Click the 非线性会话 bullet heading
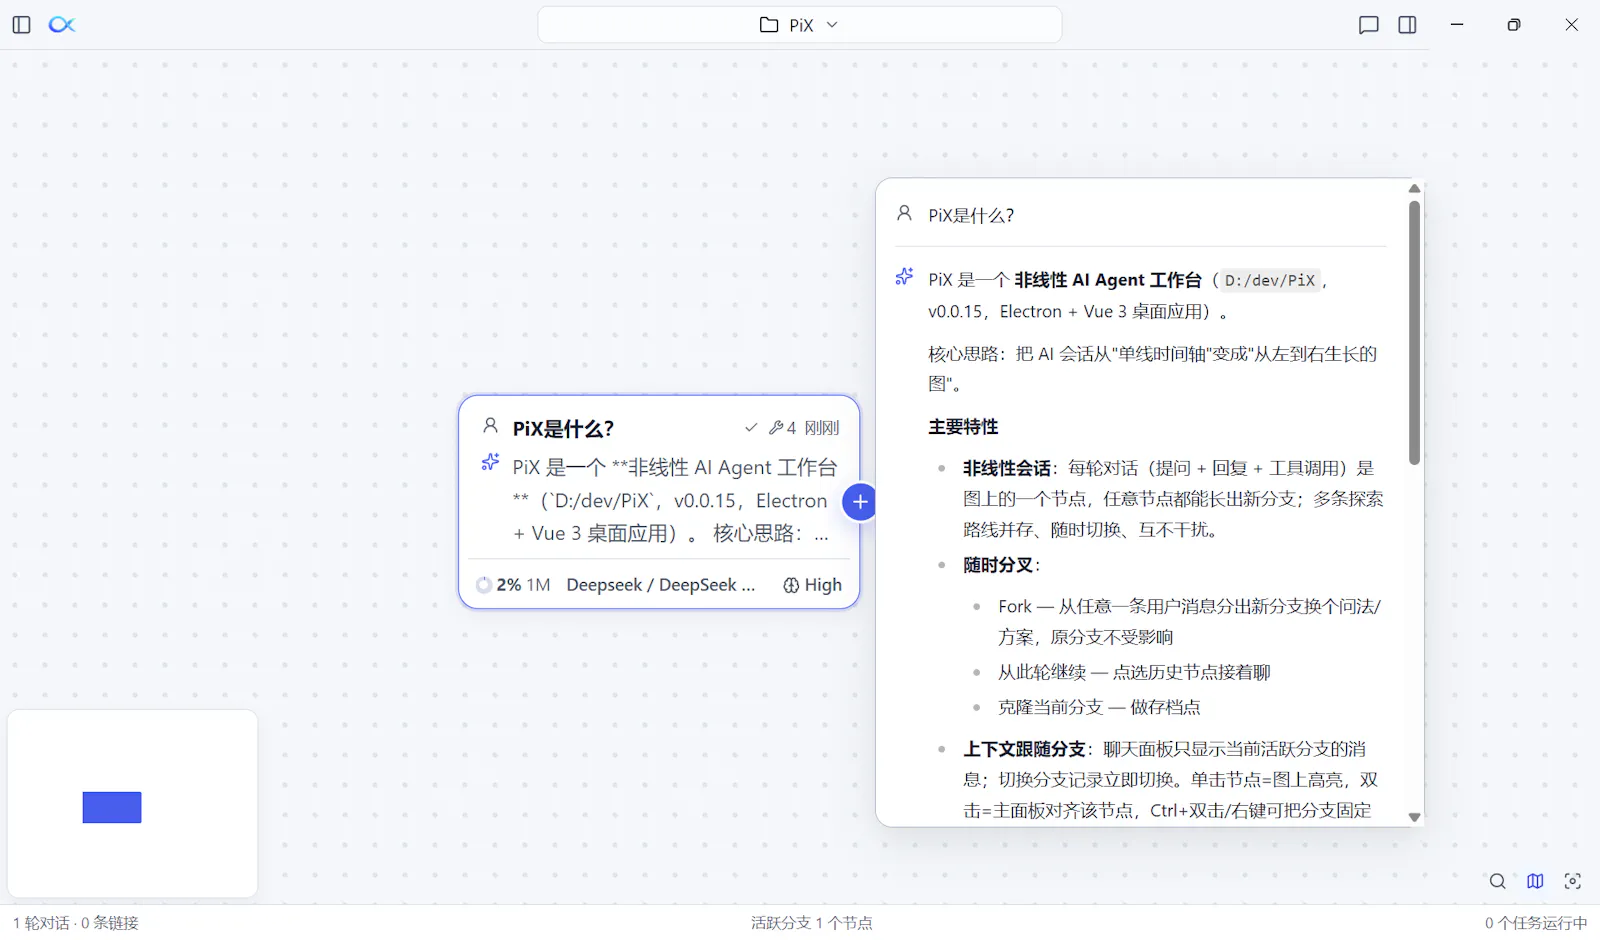1600x940 pixels. pyautogui.click(x=1007, y=468)
